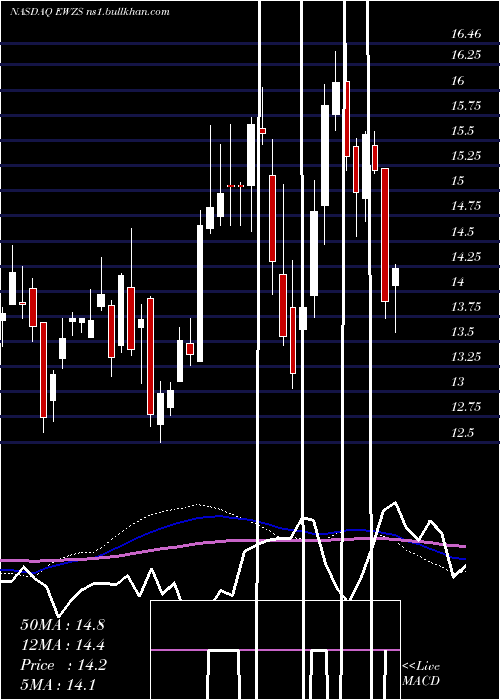Click the 13.25 price axis label
Image resolution: width=500 pixels, height=700 pixels.
click(466, 357)
